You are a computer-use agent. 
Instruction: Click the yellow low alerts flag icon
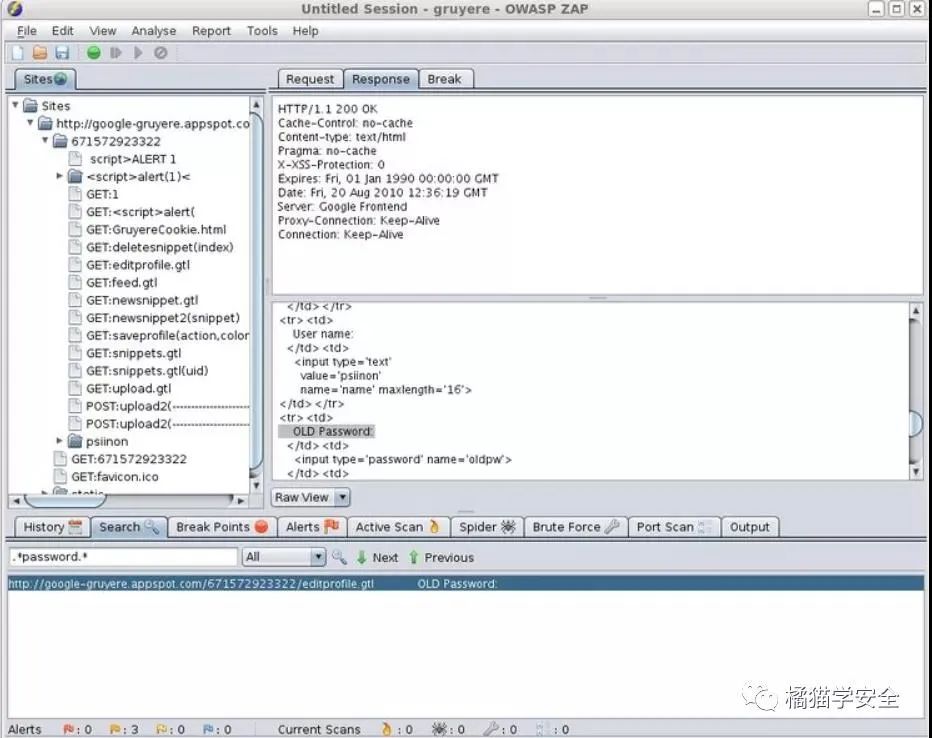click(x=161, y=729)
